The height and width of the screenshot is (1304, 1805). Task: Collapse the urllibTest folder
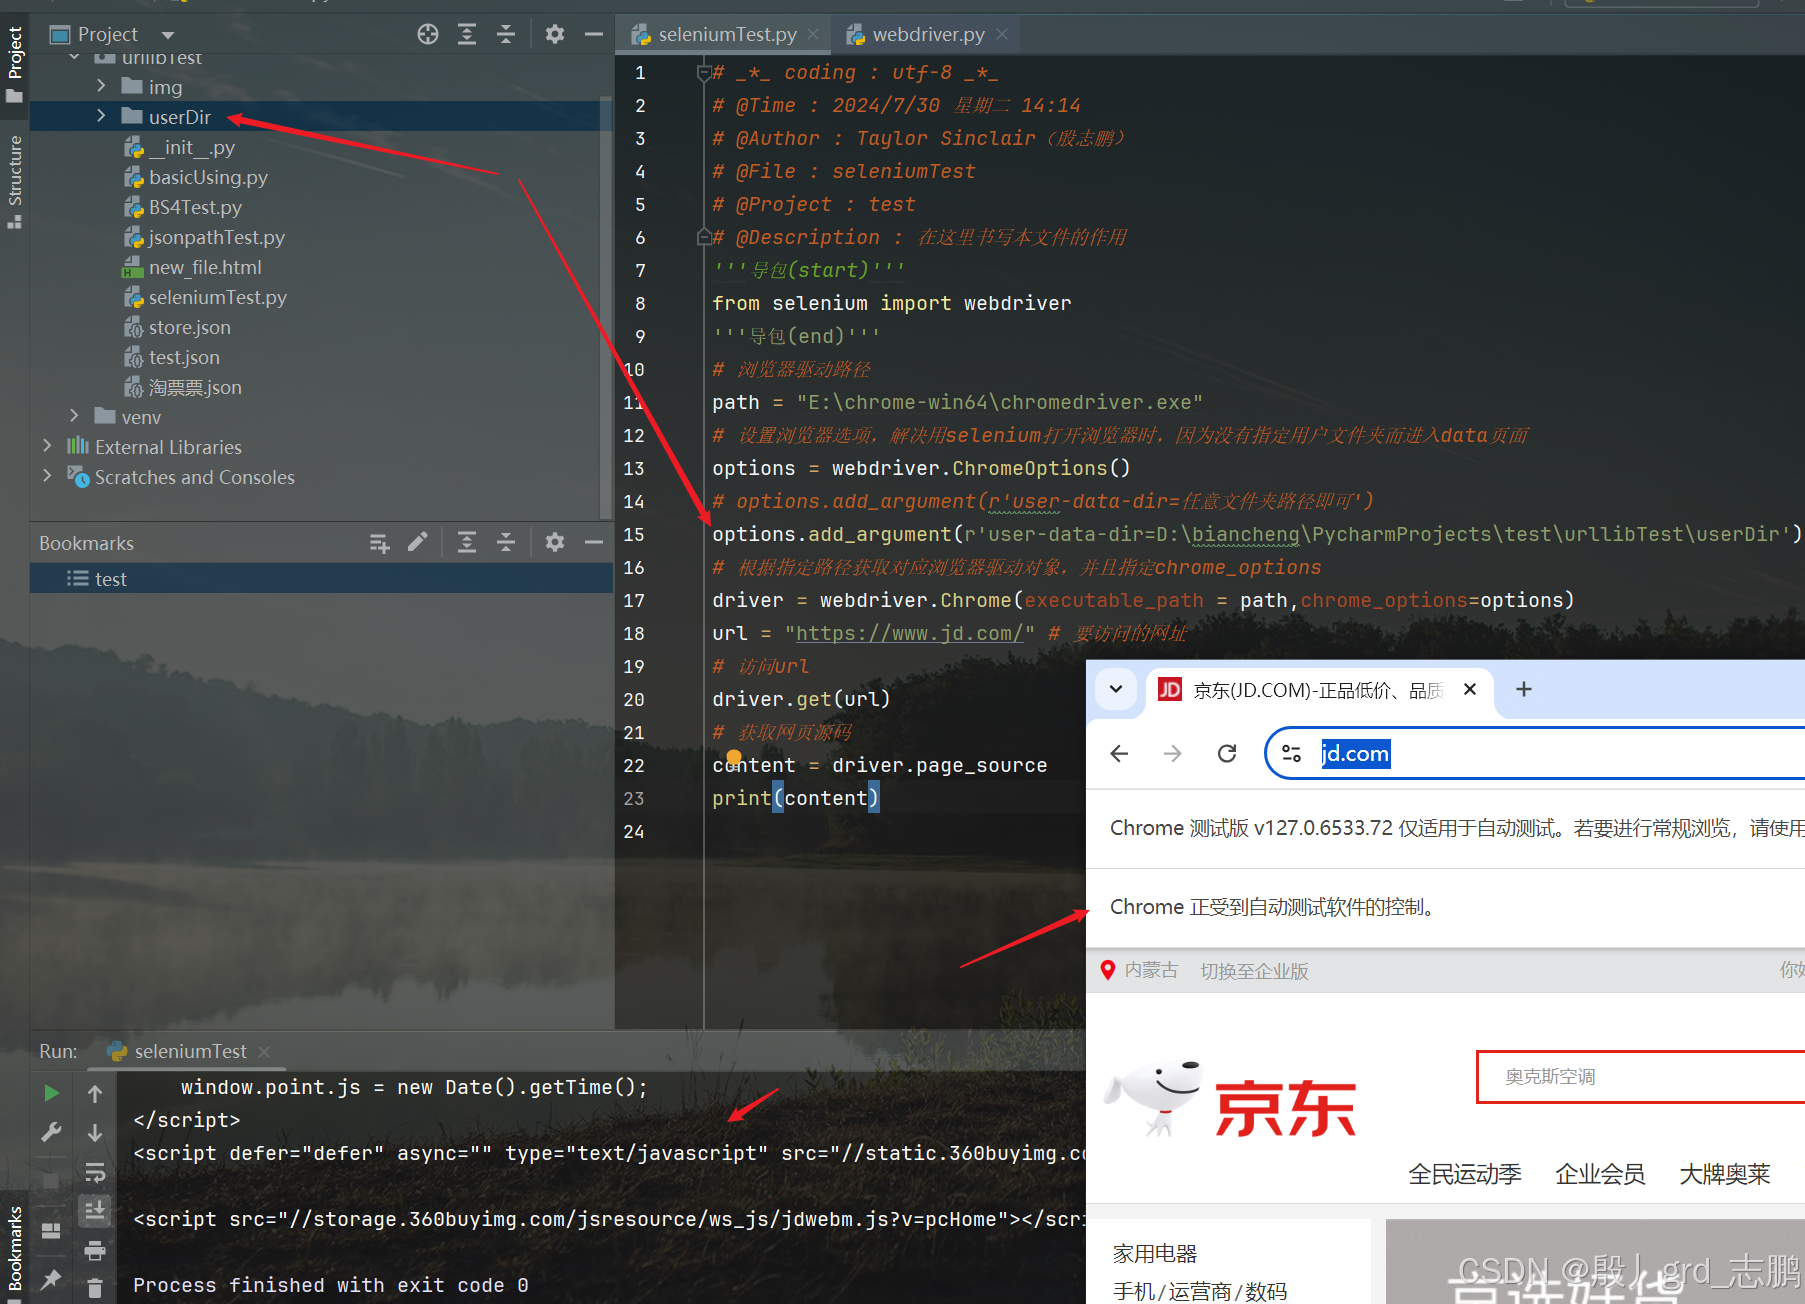pos(74,57)
